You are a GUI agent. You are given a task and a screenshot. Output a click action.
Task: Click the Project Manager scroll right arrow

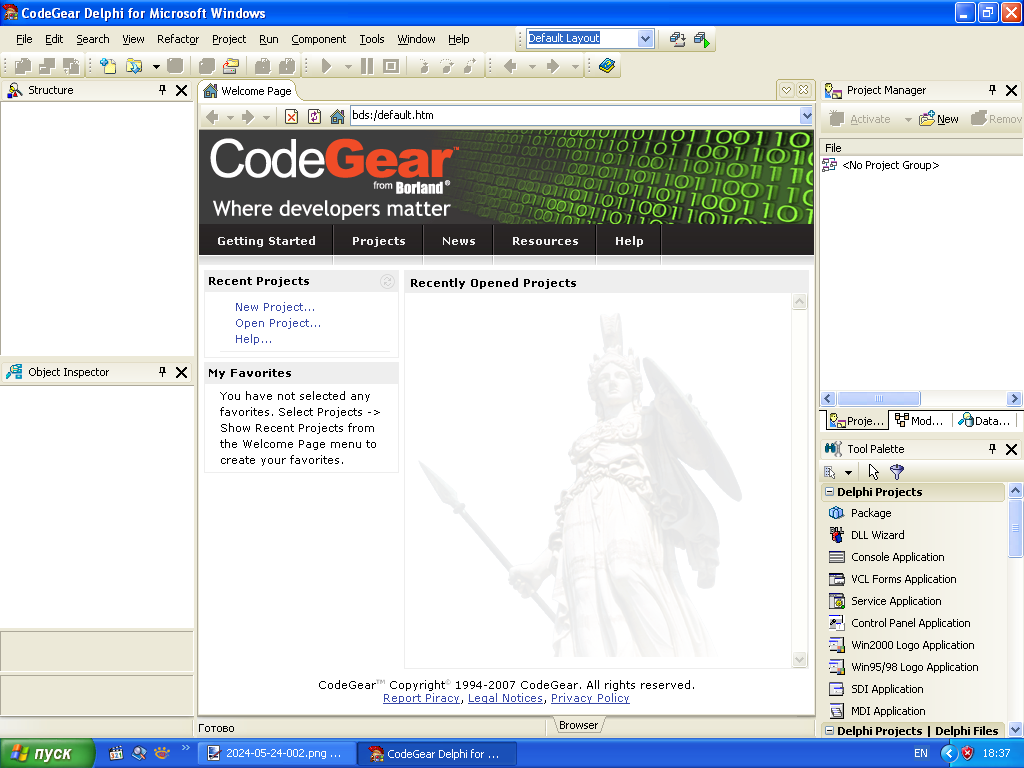point(1014,398)
